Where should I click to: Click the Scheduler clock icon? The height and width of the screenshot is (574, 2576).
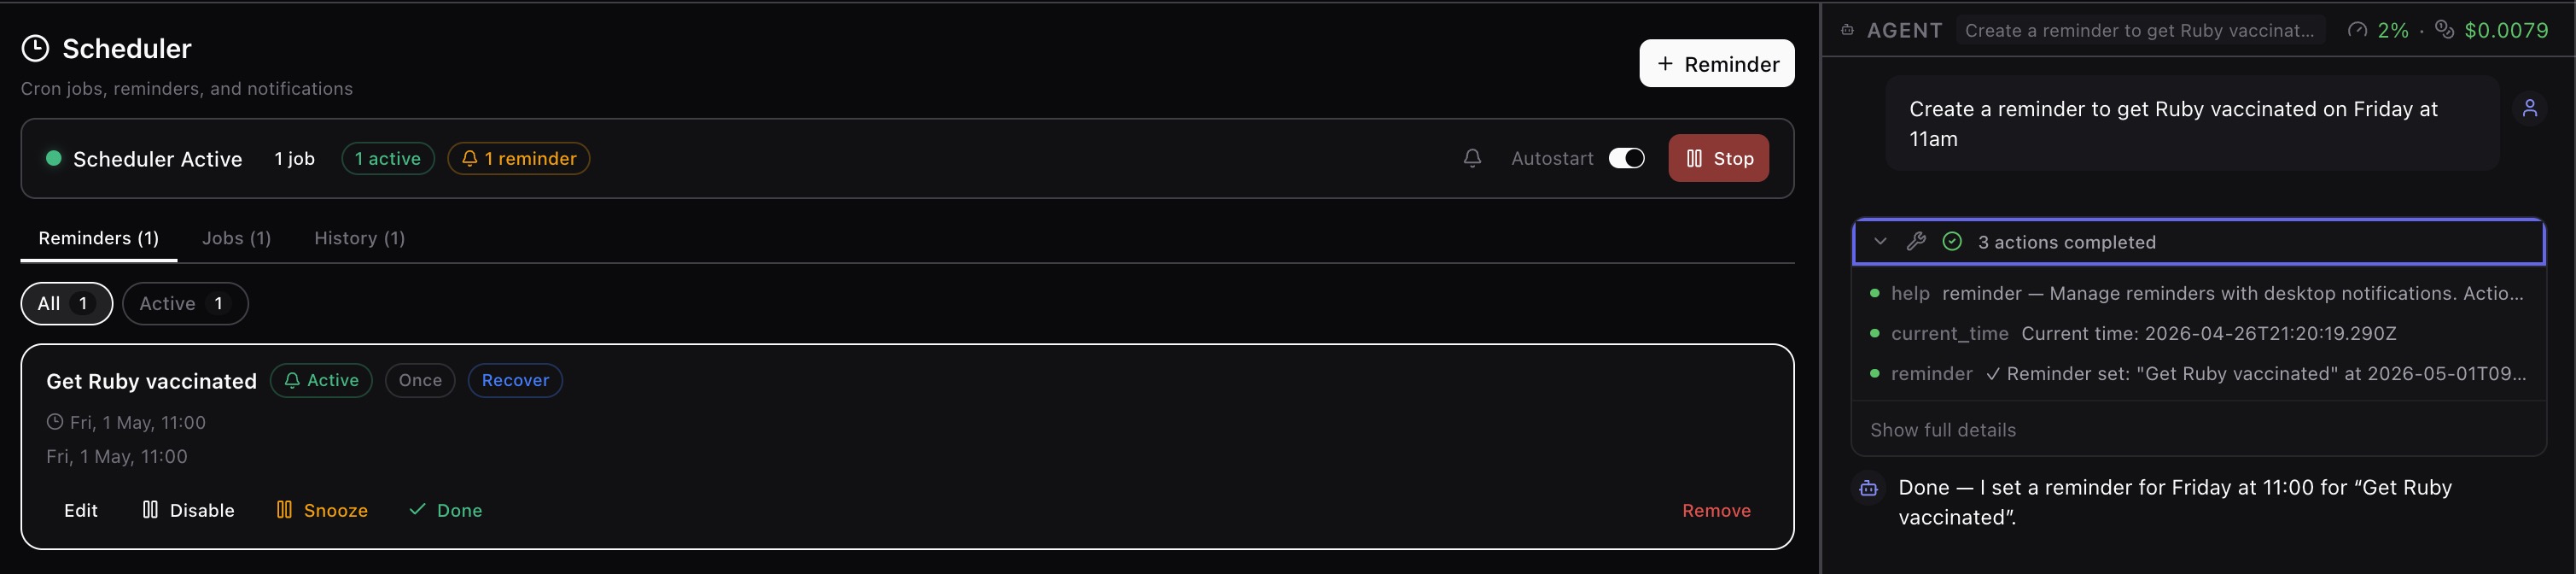(x=35, y=48)
